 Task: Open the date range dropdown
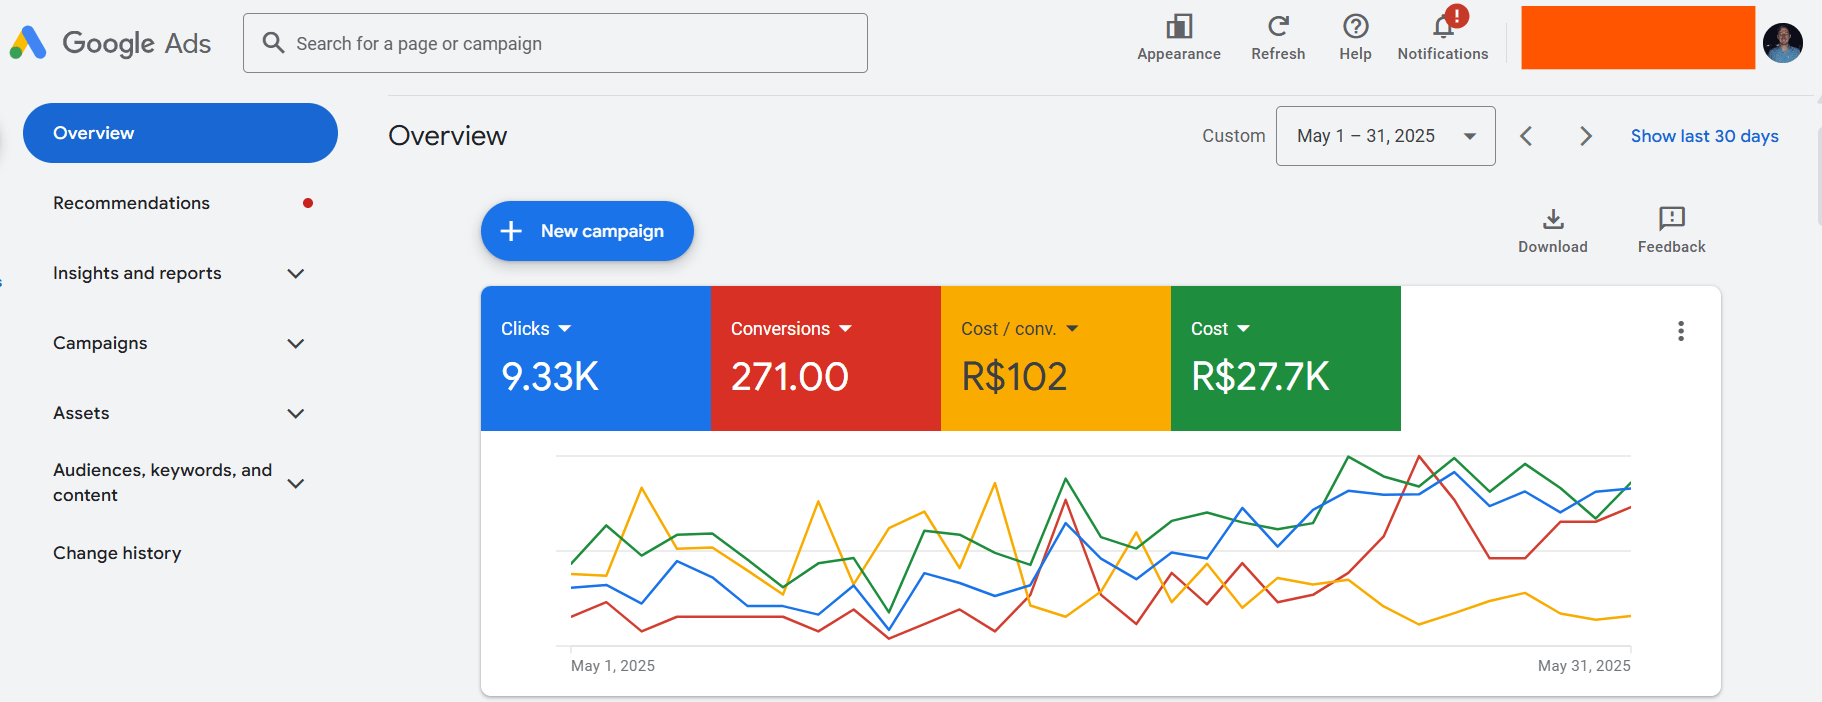tap(1385, 136)
